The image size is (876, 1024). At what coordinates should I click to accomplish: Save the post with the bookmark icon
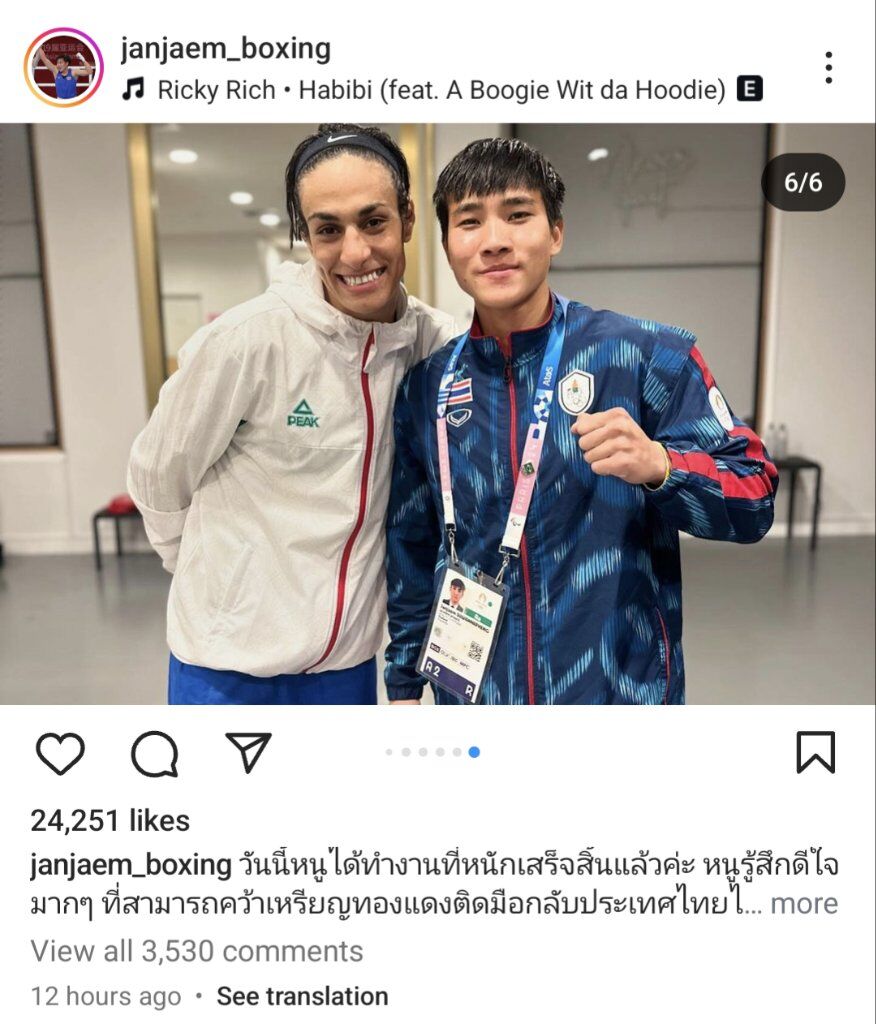pos(815,752)
